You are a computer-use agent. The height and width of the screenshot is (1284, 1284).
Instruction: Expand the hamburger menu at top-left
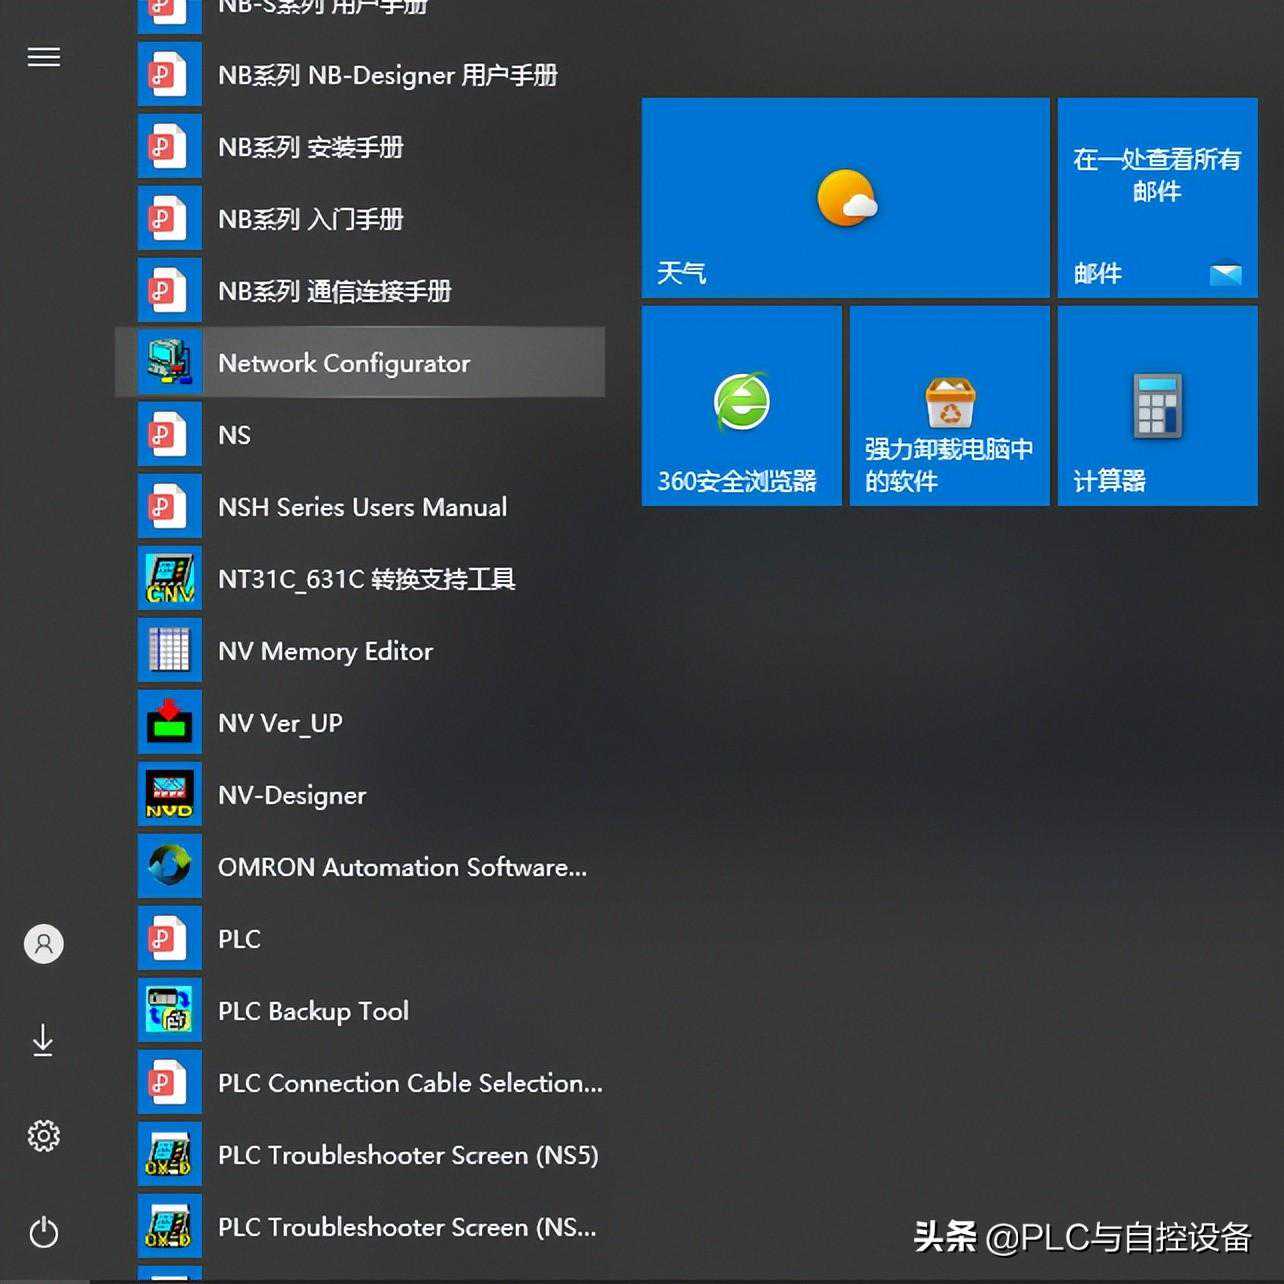tap(43, 57)
